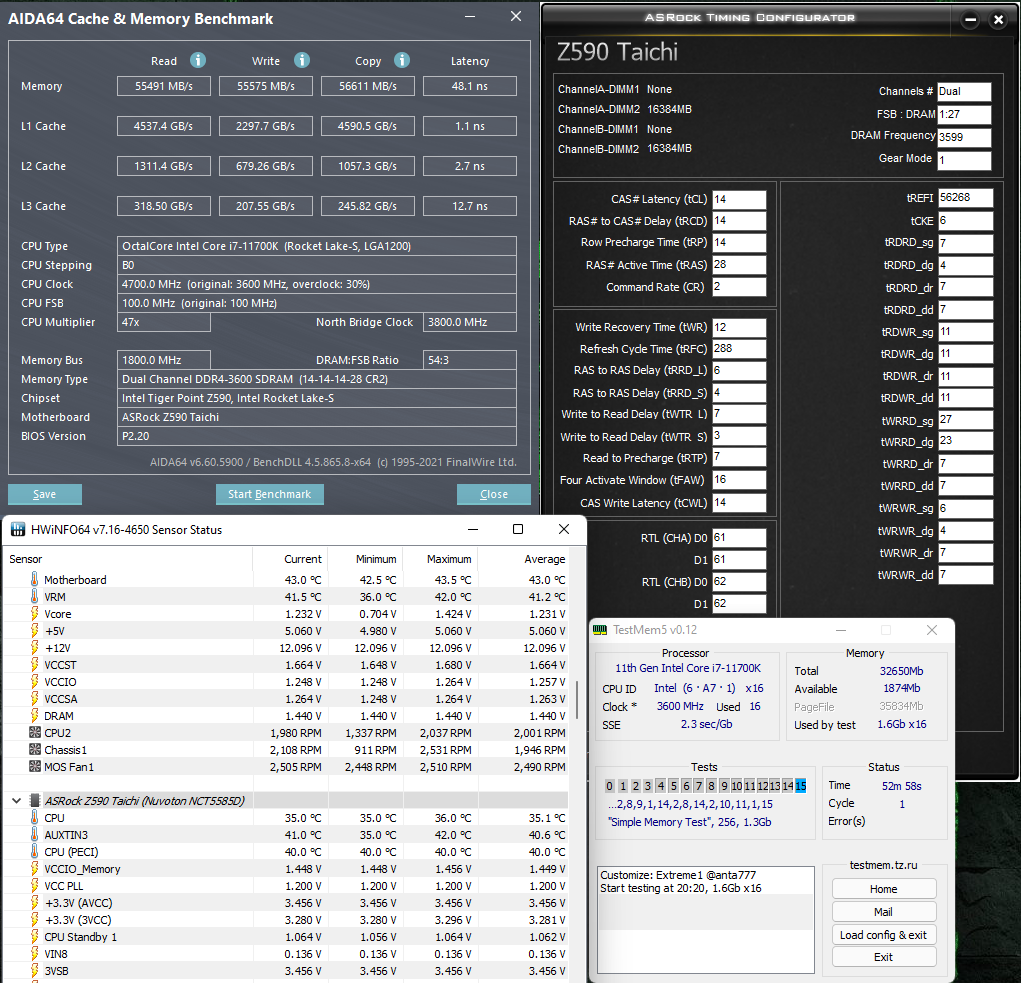Click the VCC PLL voltage icon

[35, 885]
